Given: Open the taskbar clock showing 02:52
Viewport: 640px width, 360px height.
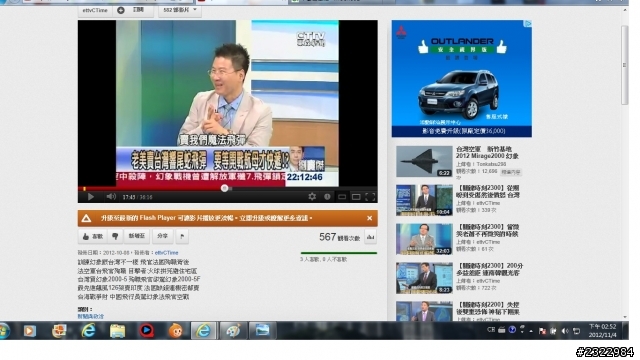Looking at the screenshot, I should click(602, 331).
